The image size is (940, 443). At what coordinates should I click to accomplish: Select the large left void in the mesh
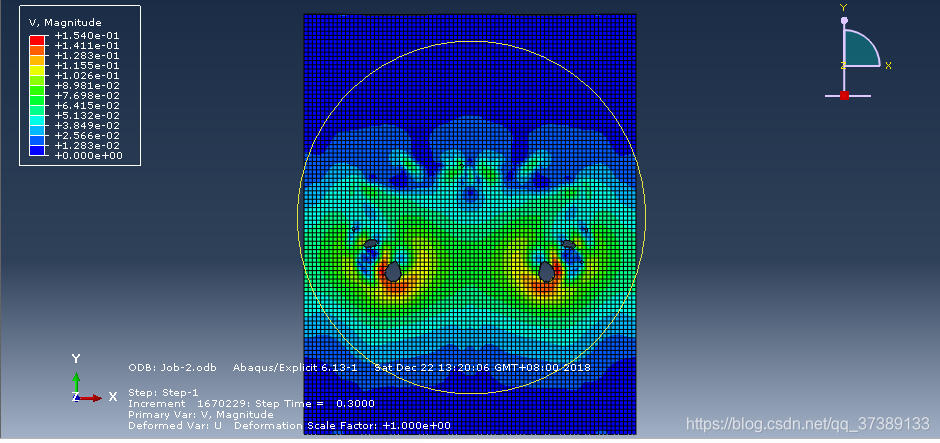pos(393,271)
